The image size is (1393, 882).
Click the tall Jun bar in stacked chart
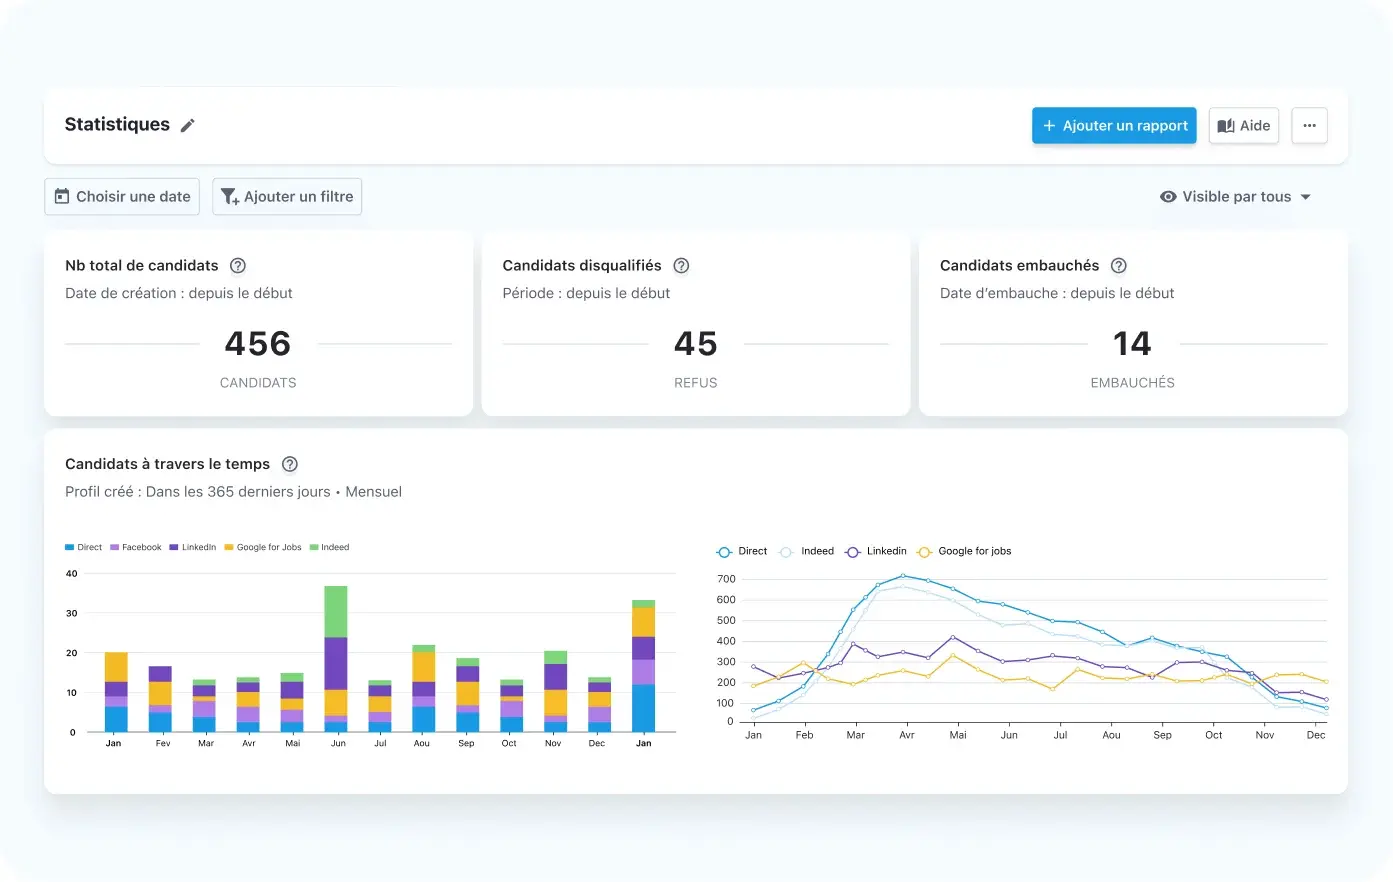pyautogui.click(x=336, y=659)
